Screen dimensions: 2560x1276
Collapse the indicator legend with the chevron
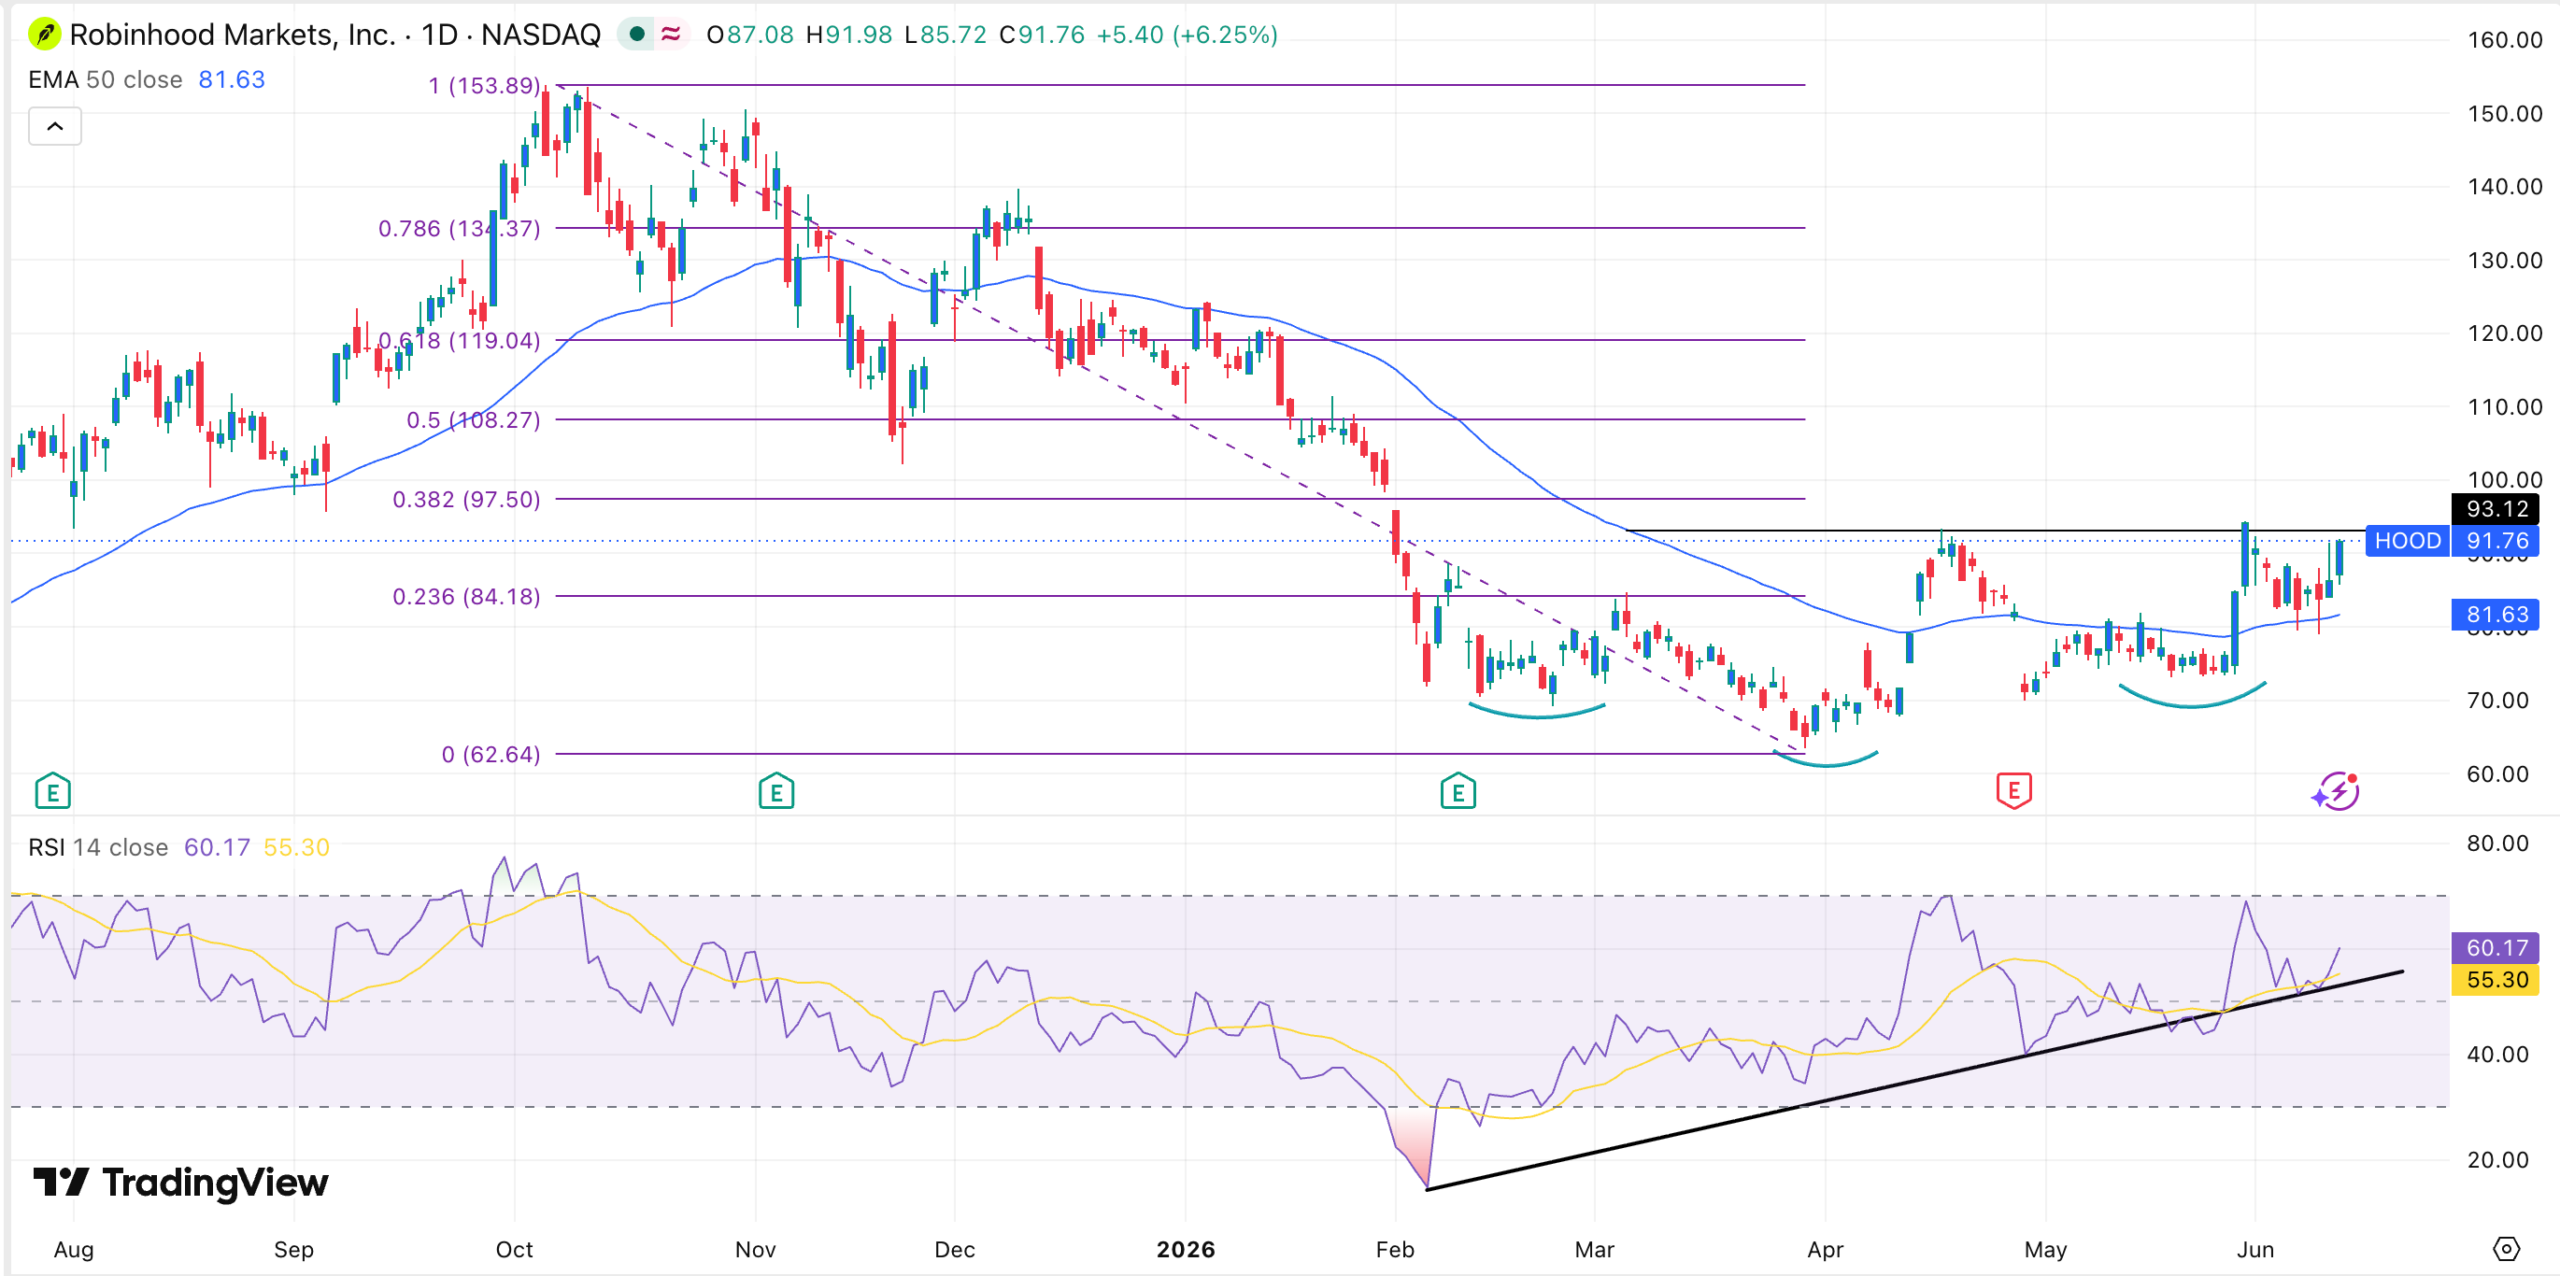pyautogui.click(x=55, y=127)
